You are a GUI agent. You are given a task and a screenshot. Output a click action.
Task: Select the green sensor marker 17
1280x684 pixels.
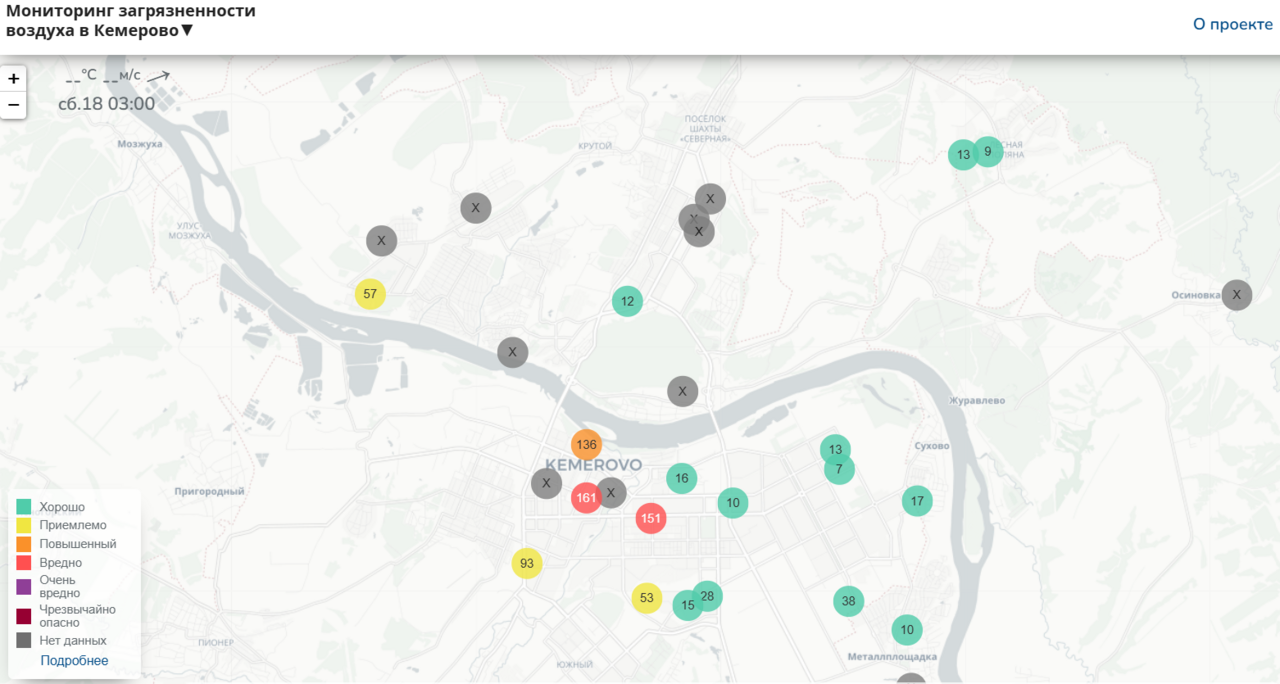click(x=917, y=501)
